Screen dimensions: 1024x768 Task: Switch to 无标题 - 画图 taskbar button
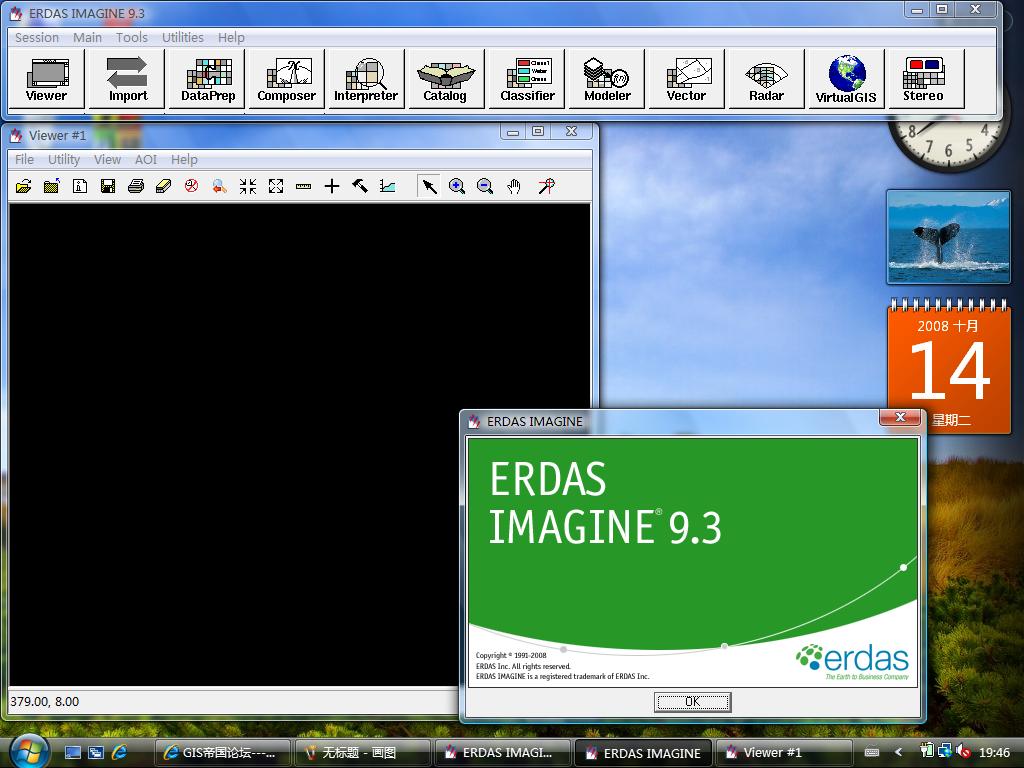click(362, 753)
